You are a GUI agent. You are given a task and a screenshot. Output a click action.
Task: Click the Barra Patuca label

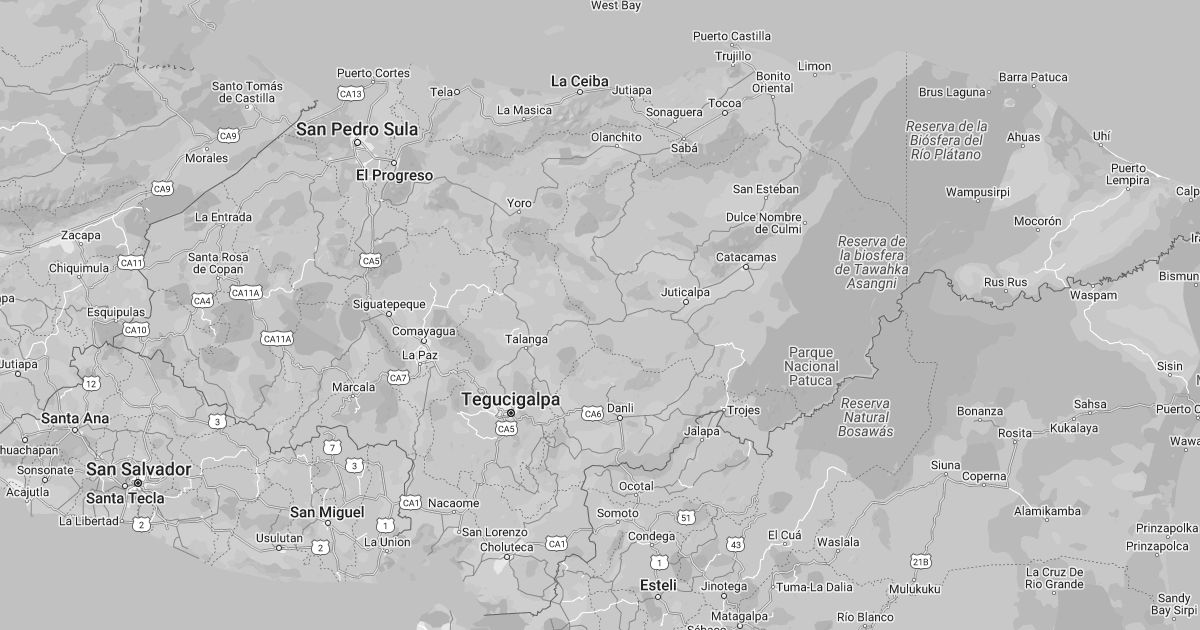pos(1033,77)
